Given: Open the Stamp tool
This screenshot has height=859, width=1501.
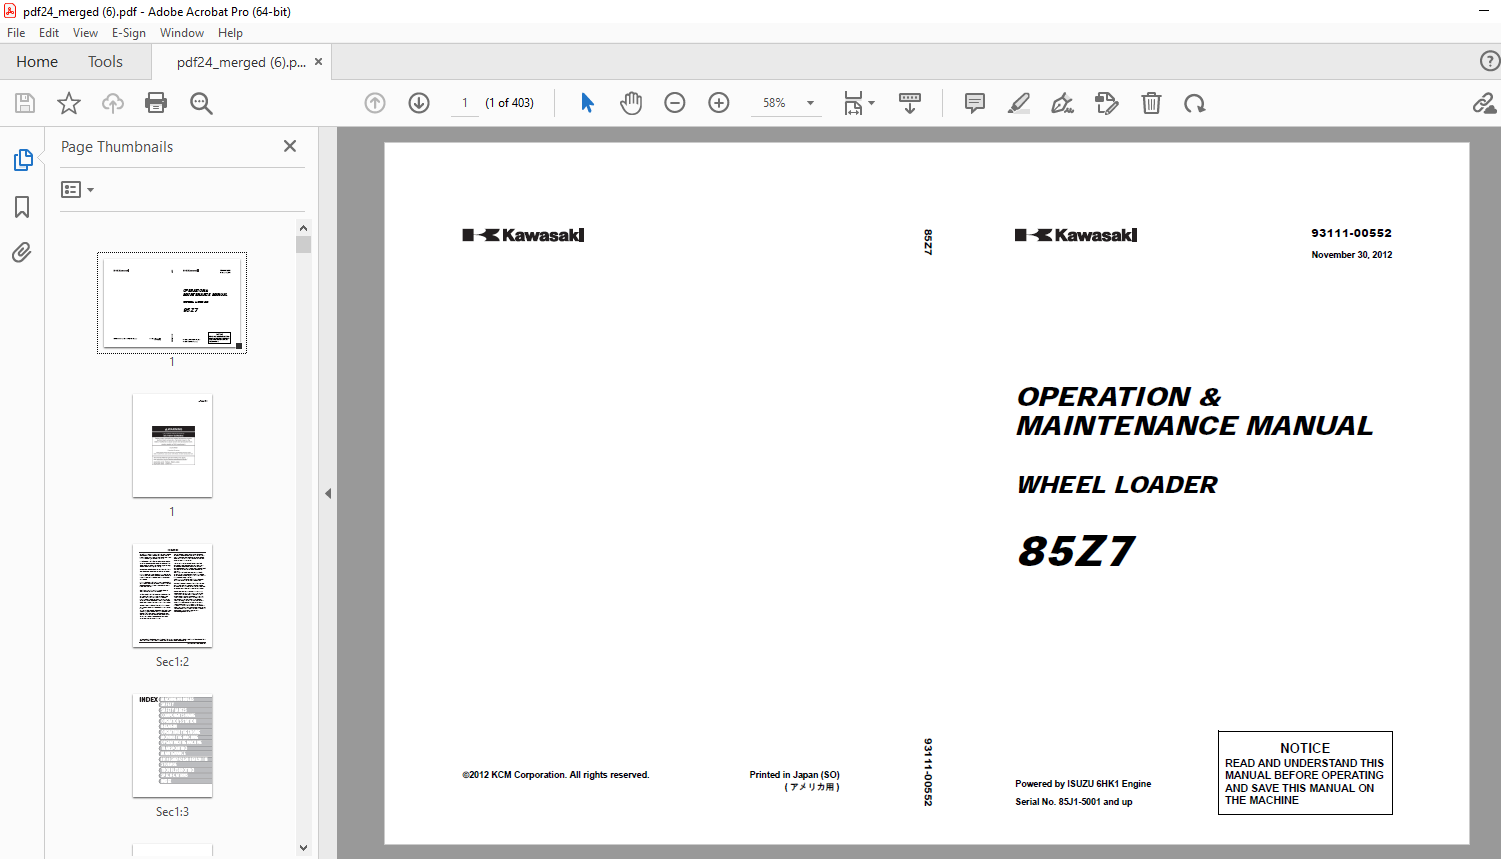Looking at the screenshot, I should click(1107, 103).
